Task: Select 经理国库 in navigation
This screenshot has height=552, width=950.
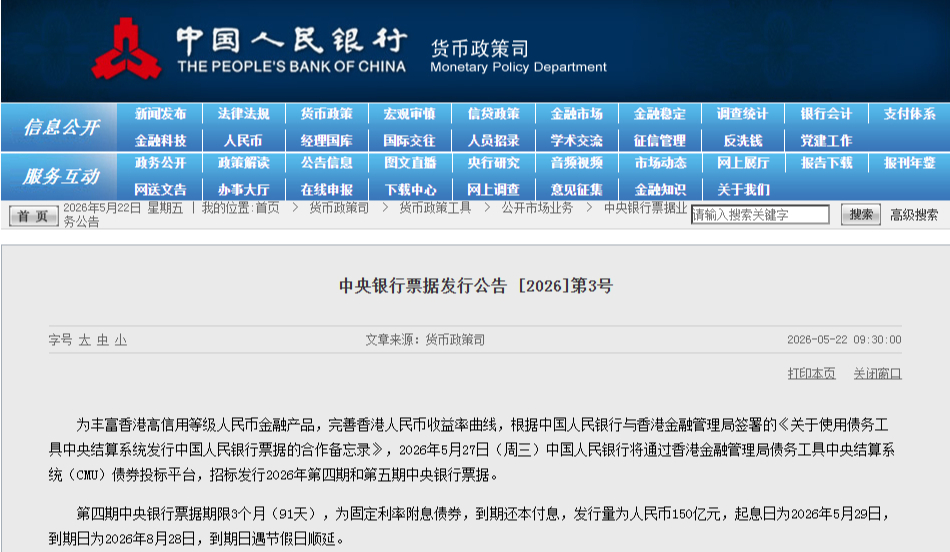Action: tap(327, 141)
